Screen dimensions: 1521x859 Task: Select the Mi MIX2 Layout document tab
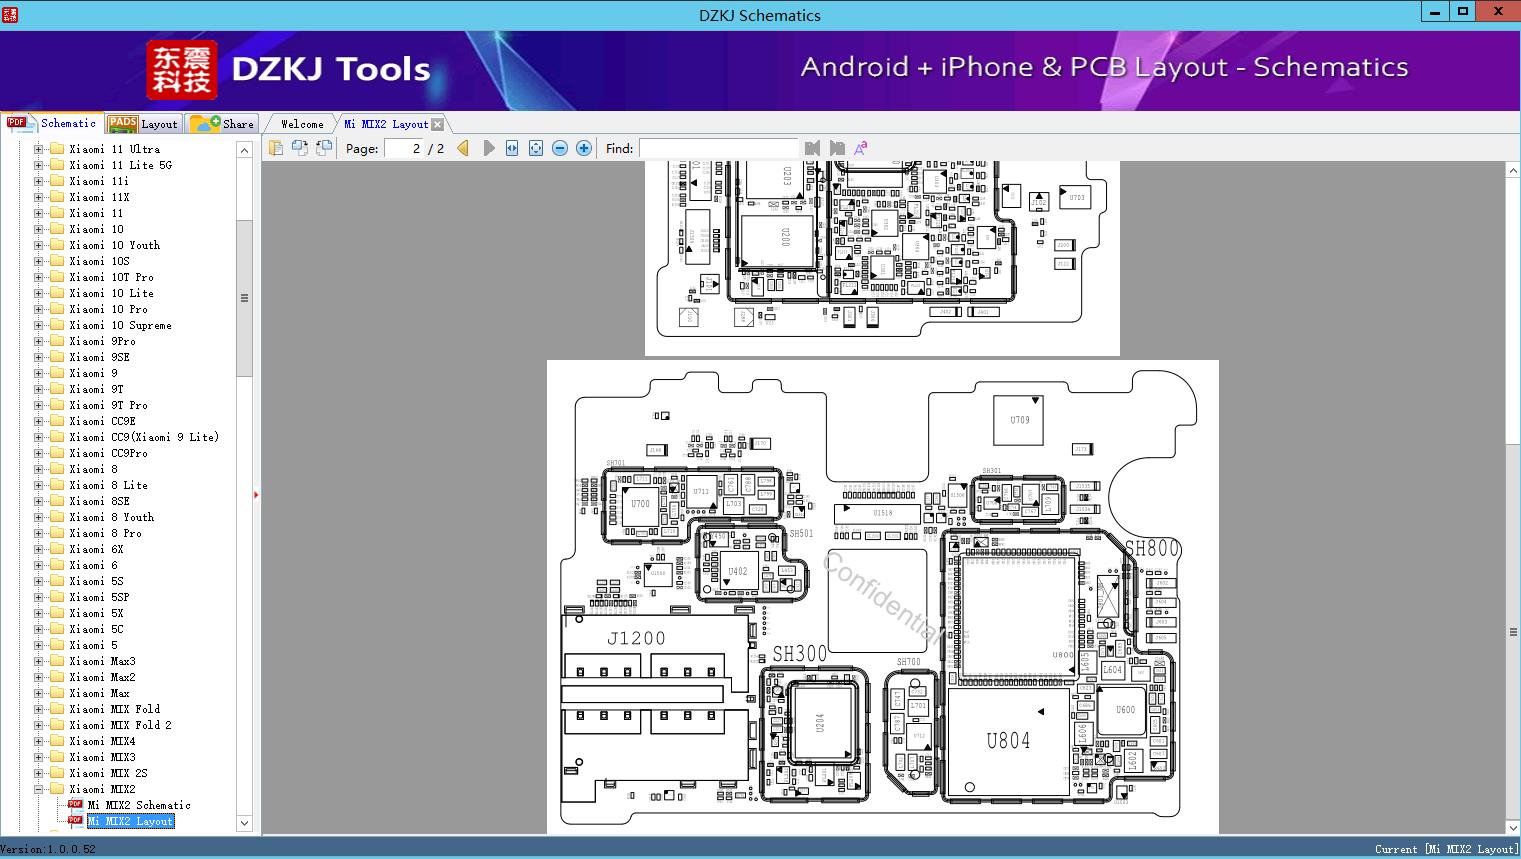point(386,124)
